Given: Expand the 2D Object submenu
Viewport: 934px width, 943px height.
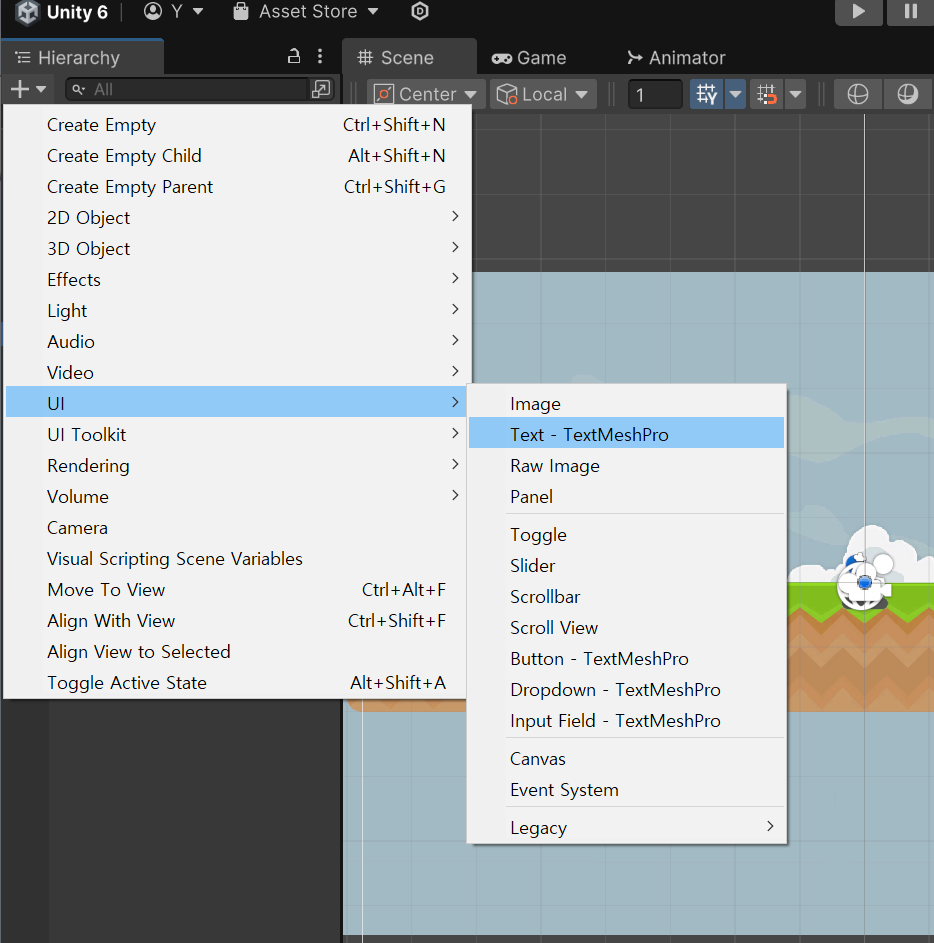Looking at the screenshot, I should (236, 218).
